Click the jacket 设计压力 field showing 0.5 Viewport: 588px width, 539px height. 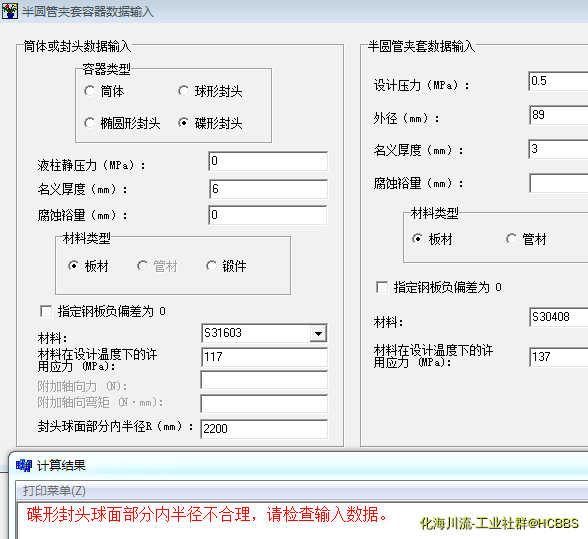coord(558,81)
